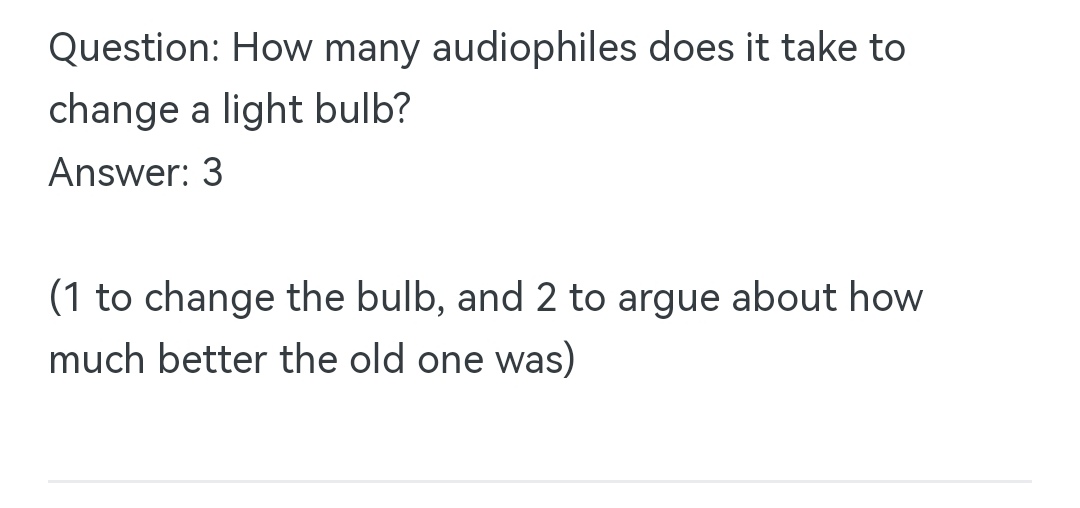Click the word "argue" in the explanation
The height and width of the screenshot is (508, 1080).
point(668,298)
